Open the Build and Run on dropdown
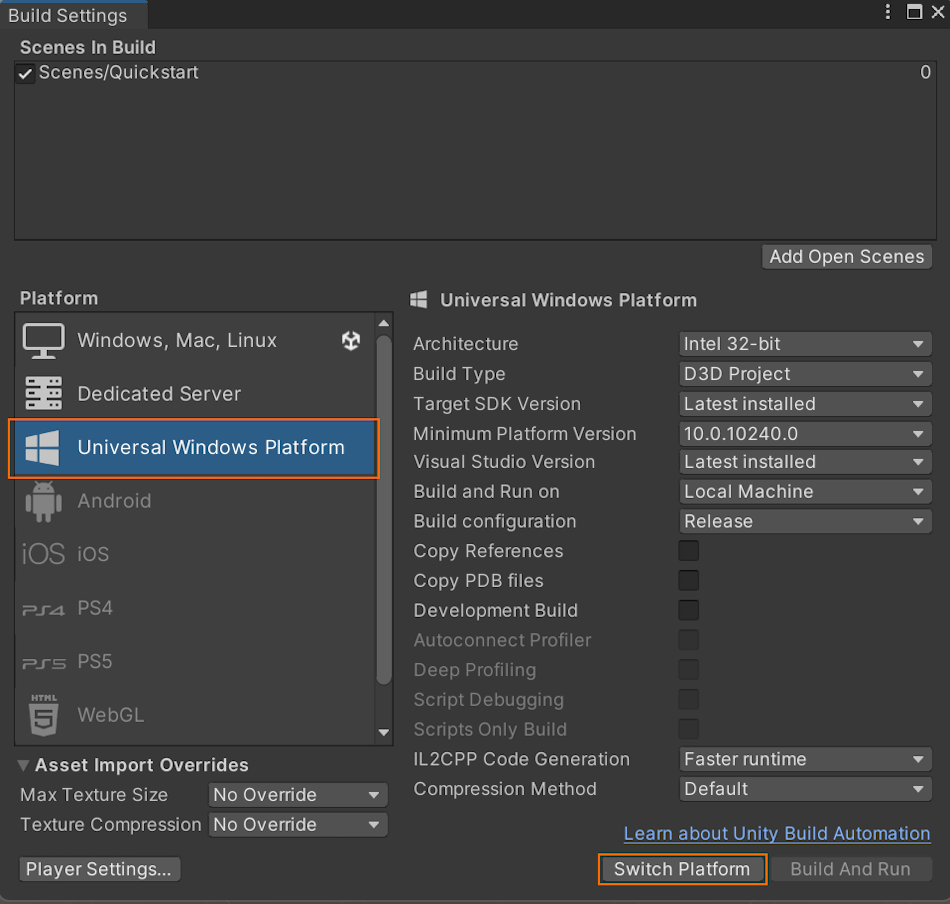This screenshot has height=904, width=950. (805, 491)
